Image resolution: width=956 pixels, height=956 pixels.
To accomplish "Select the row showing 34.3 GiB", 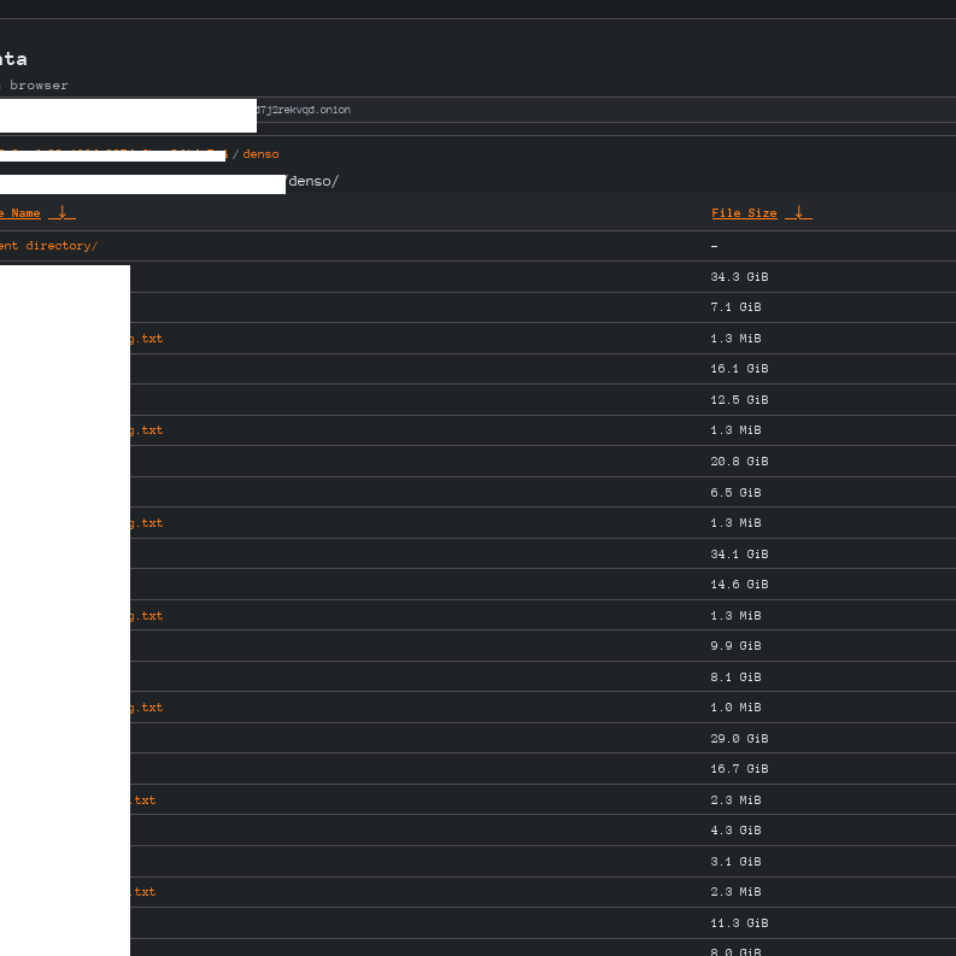I will pyautogui.click(x=478, y=277).
